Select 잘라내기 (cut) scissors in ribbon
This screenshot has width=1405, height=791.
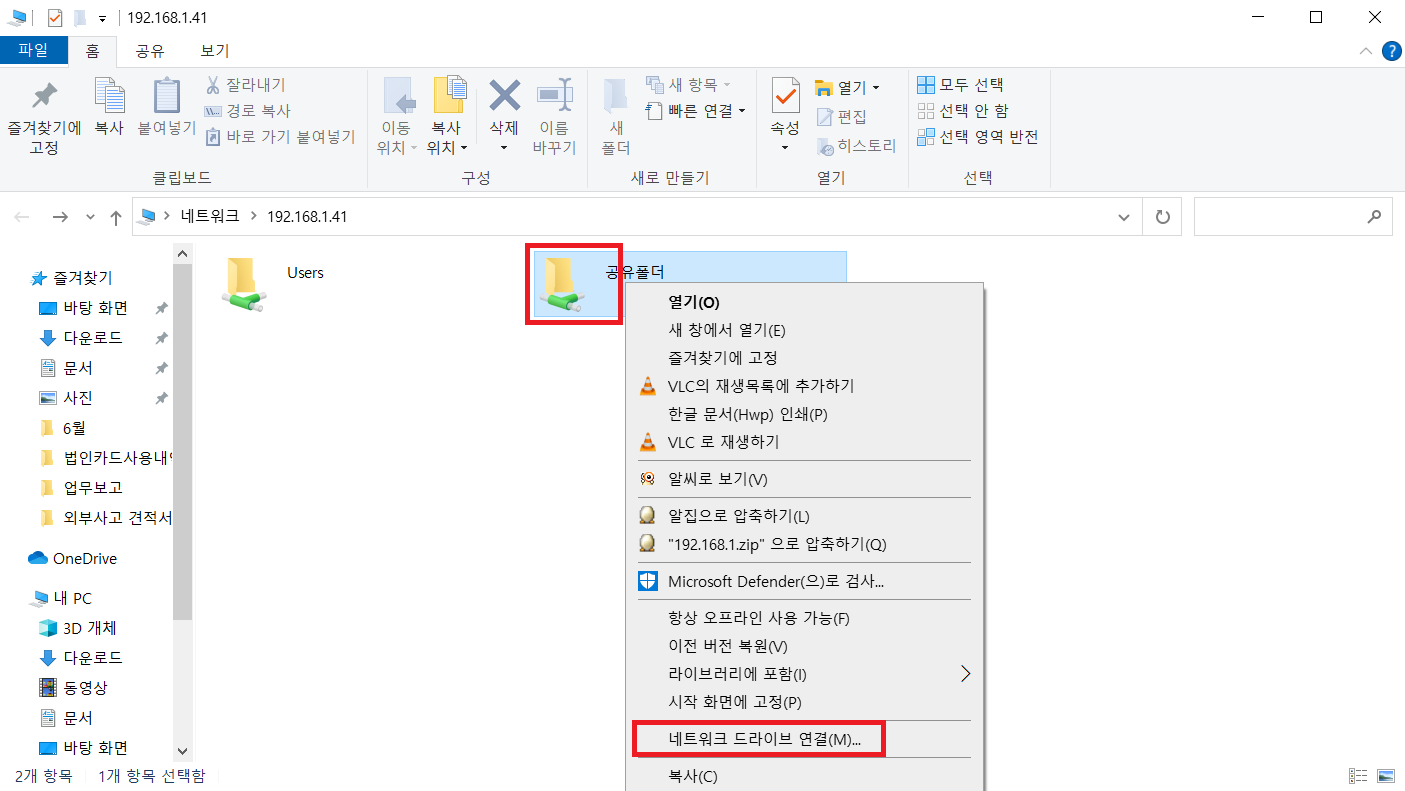(246, 85)
